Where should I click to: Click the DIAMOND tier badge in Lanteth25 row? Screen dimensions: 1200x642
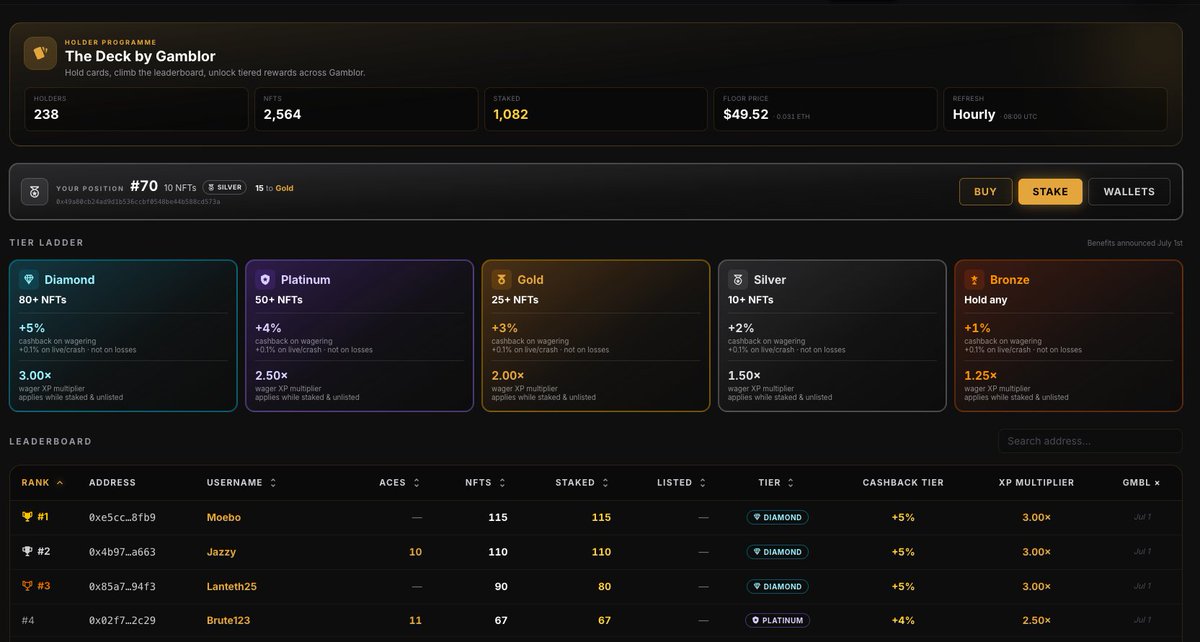pos(777,586)
